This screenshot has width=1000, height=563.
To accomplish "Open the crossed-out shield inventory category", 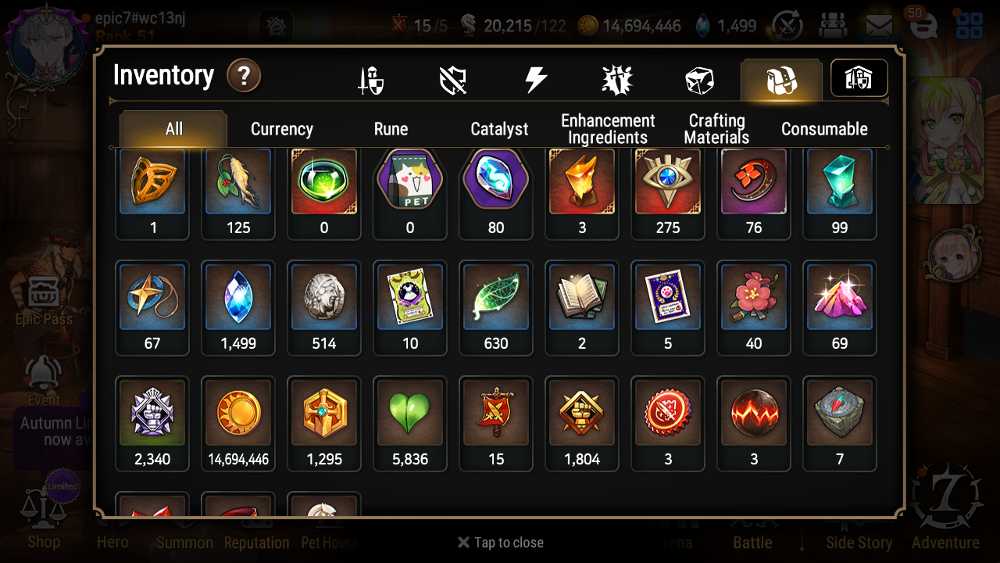I will click(x=453, y=81).
